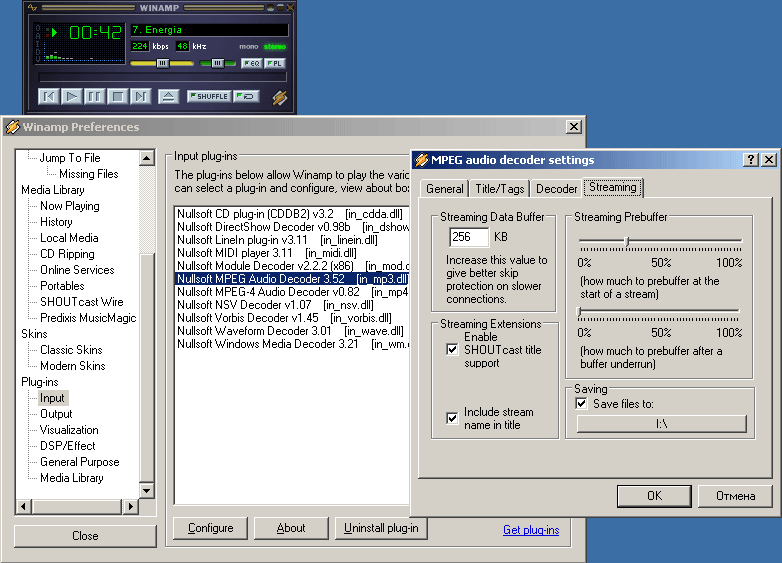Screen dimensions: 782x563
Task: Open DSP/Effect plug-ins page
Action: click(x=68, y=446)
